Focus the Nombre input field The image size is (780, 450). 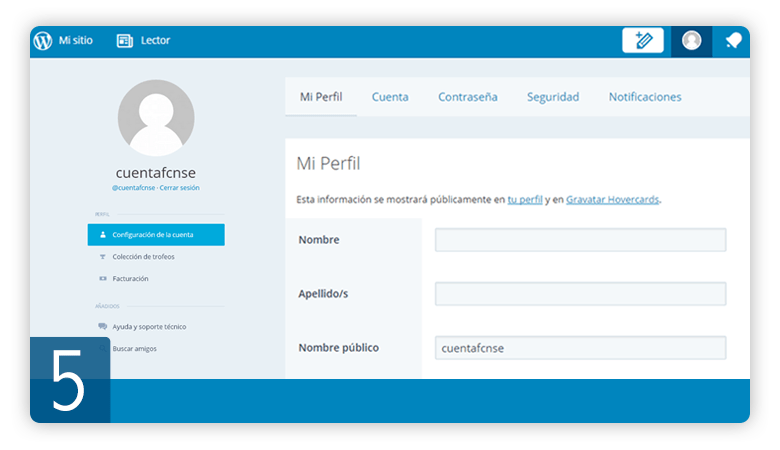tap(581, 240)
